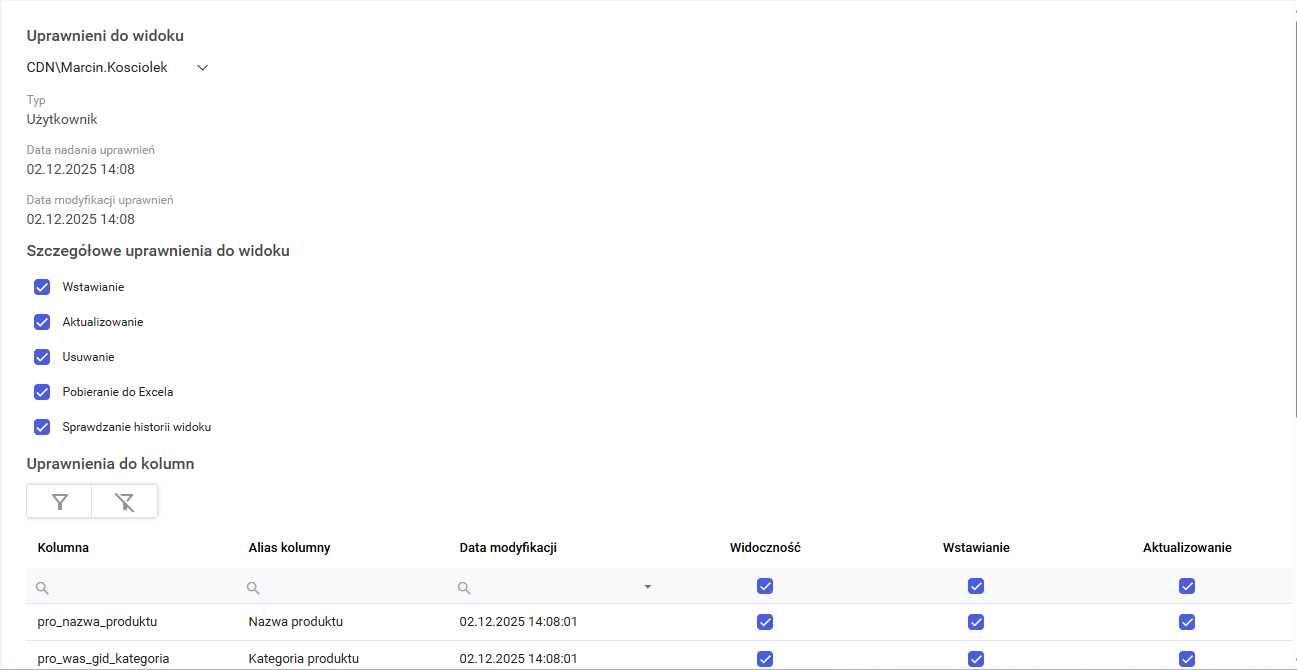
Task: Click search icon in Kolumna filter
Action: pyautogui.click(x=43, y=588)
